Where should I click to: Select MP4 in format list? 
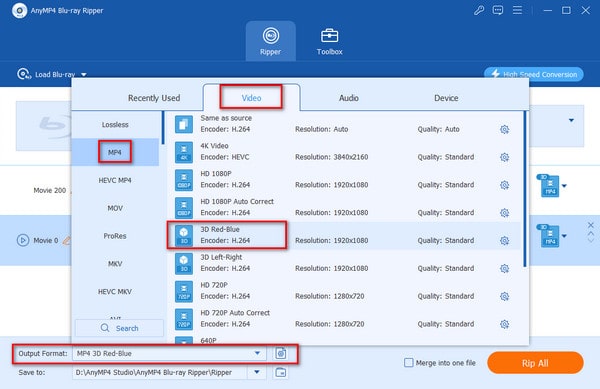(115, 152)
